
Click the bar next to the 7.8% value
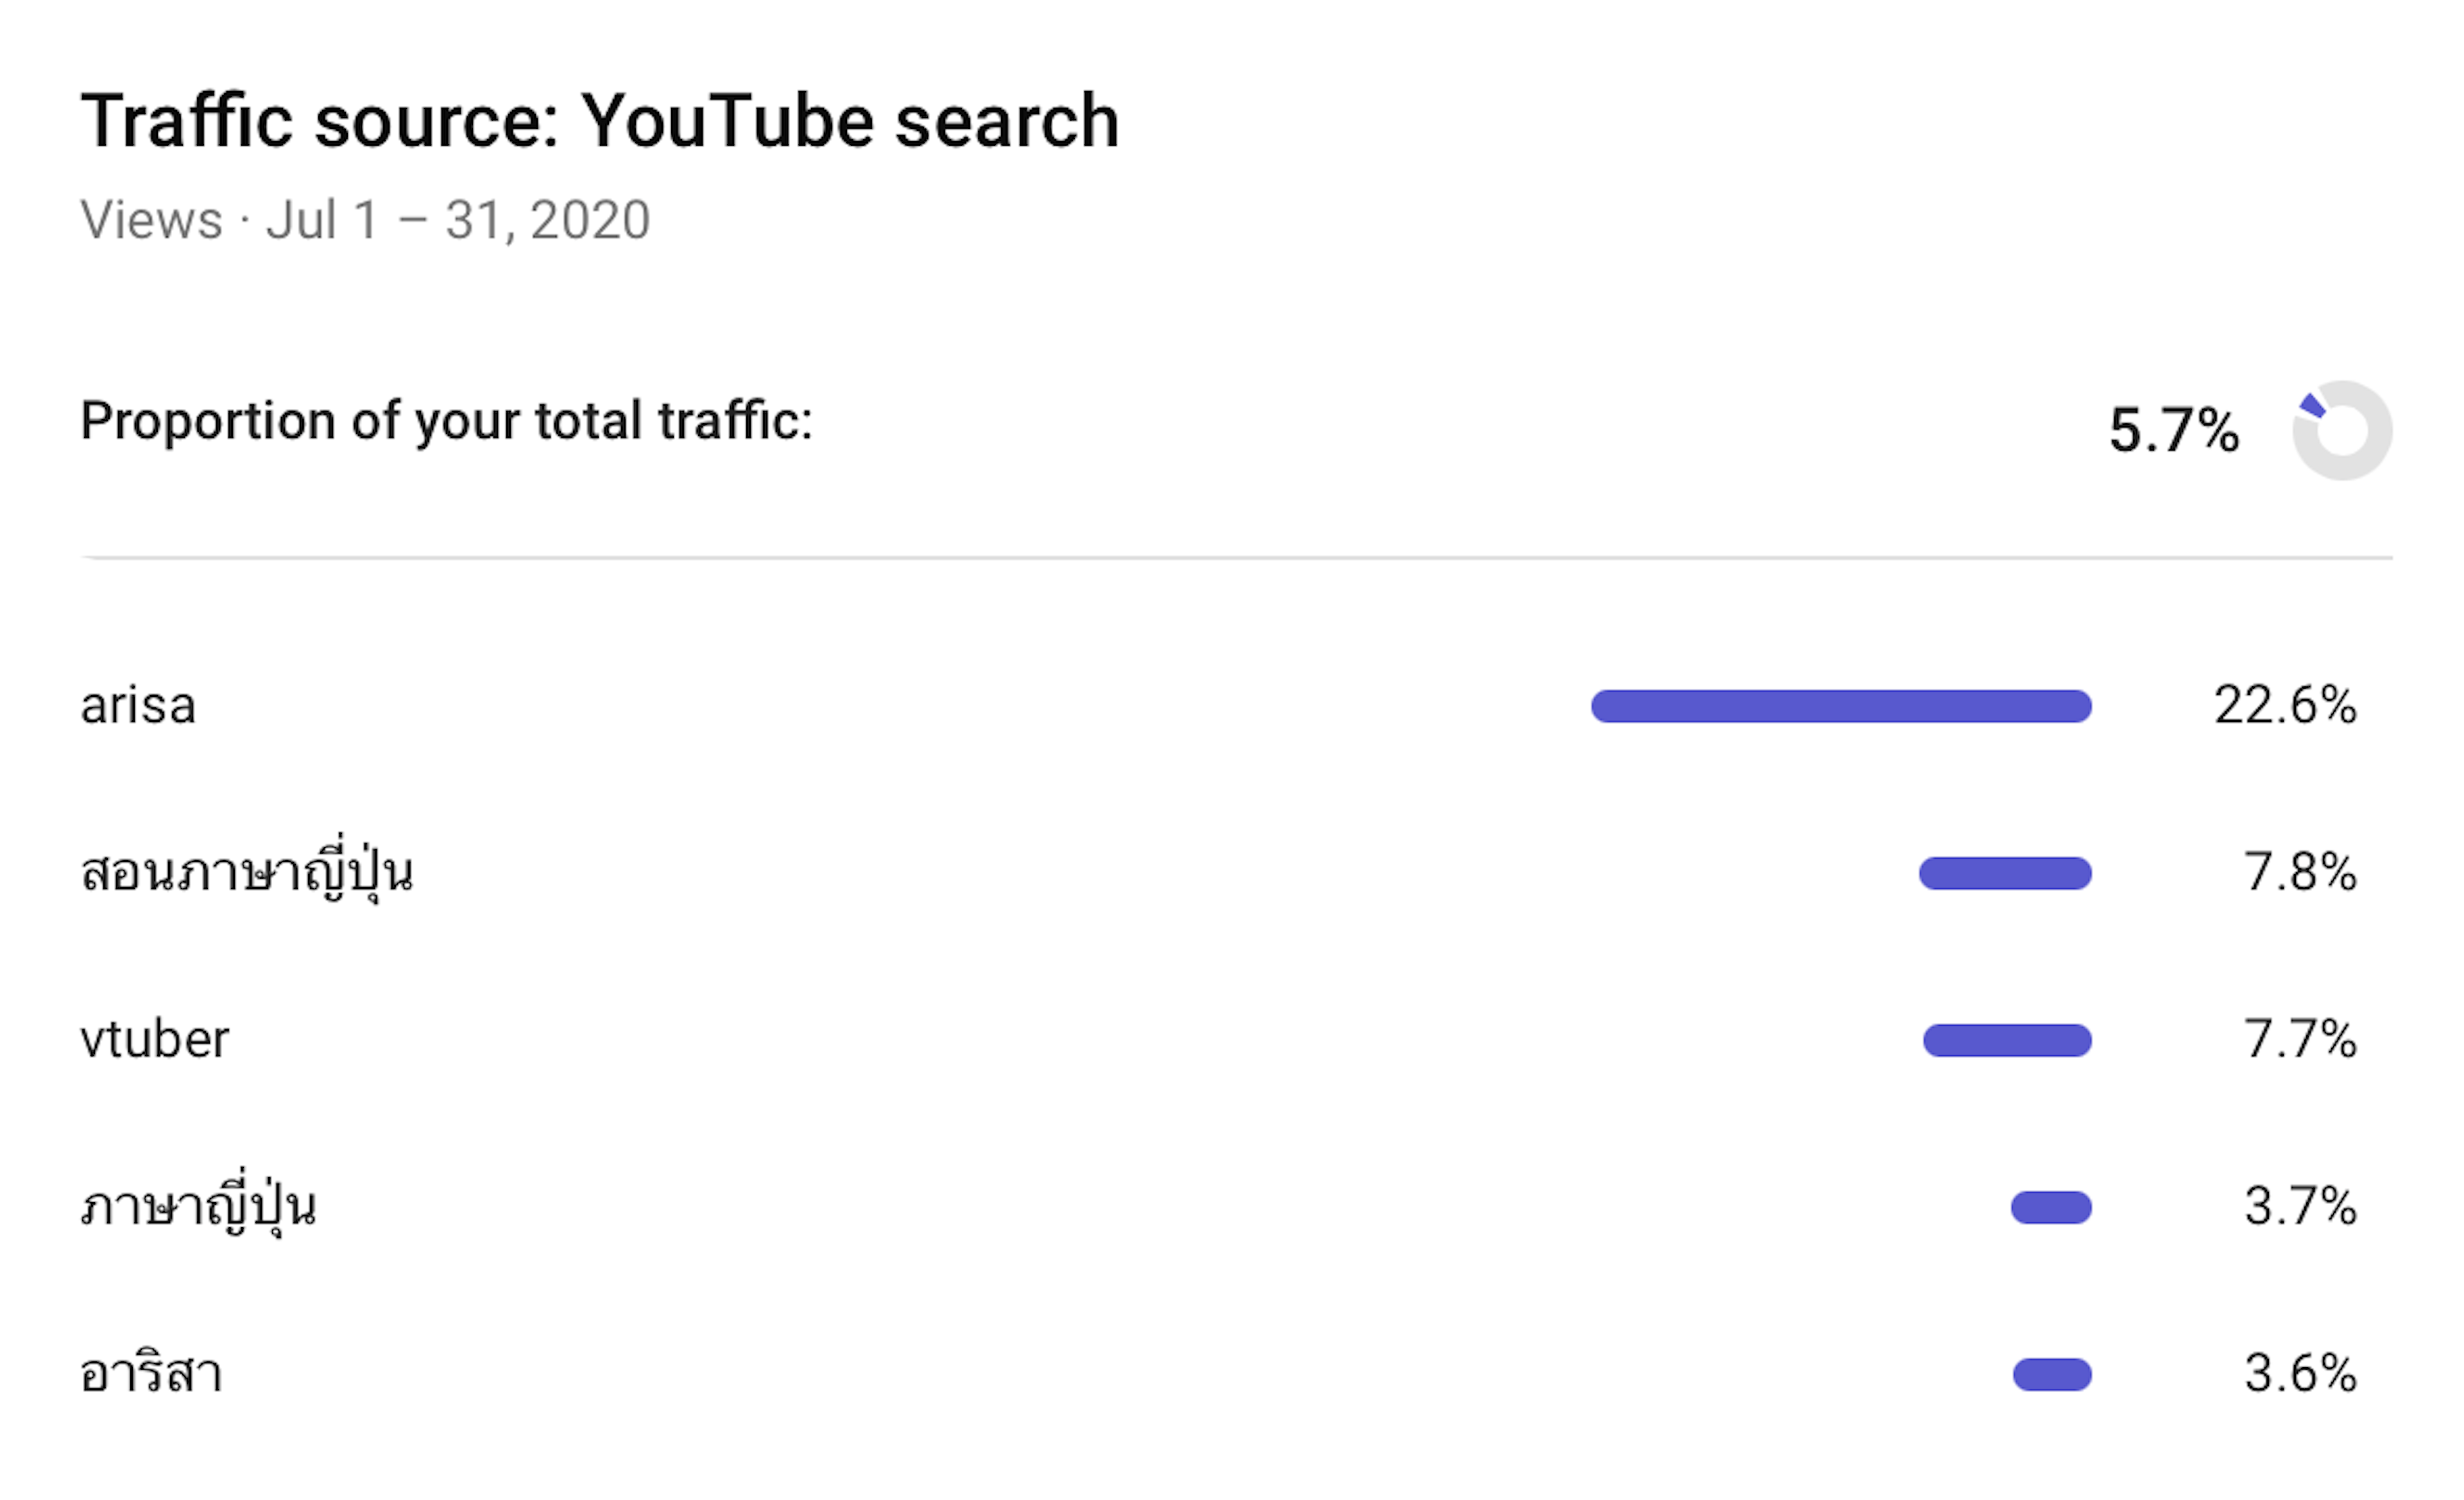tap(2005, 873)
